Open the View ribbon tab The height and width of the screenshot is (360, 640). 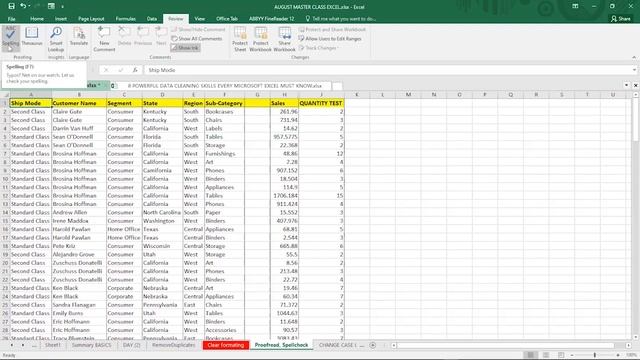coord(200,19)
